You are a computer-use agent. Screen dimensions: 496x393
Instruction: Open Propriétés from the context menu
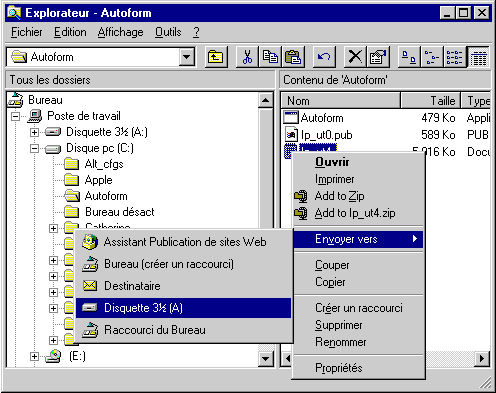pyautogui.click(x=358, y=368)
